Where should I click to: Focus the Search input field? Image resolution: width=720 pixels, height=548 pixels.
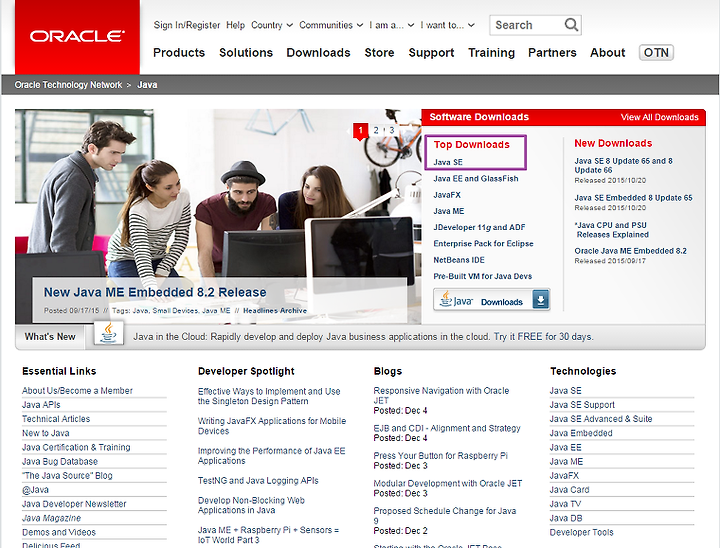pyautogui.click(x=528, y=25)
